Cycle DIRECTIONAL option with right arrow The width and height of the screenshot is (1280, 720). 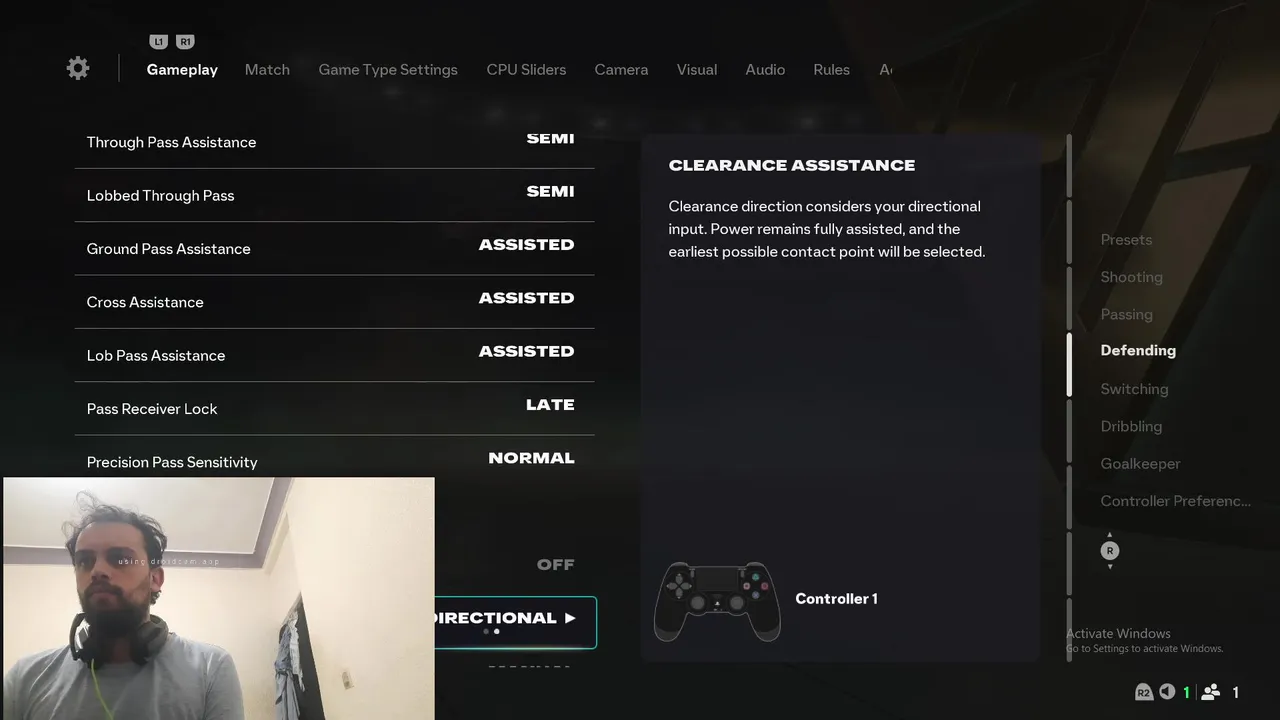pyautogui.click(x=570, y=618)
